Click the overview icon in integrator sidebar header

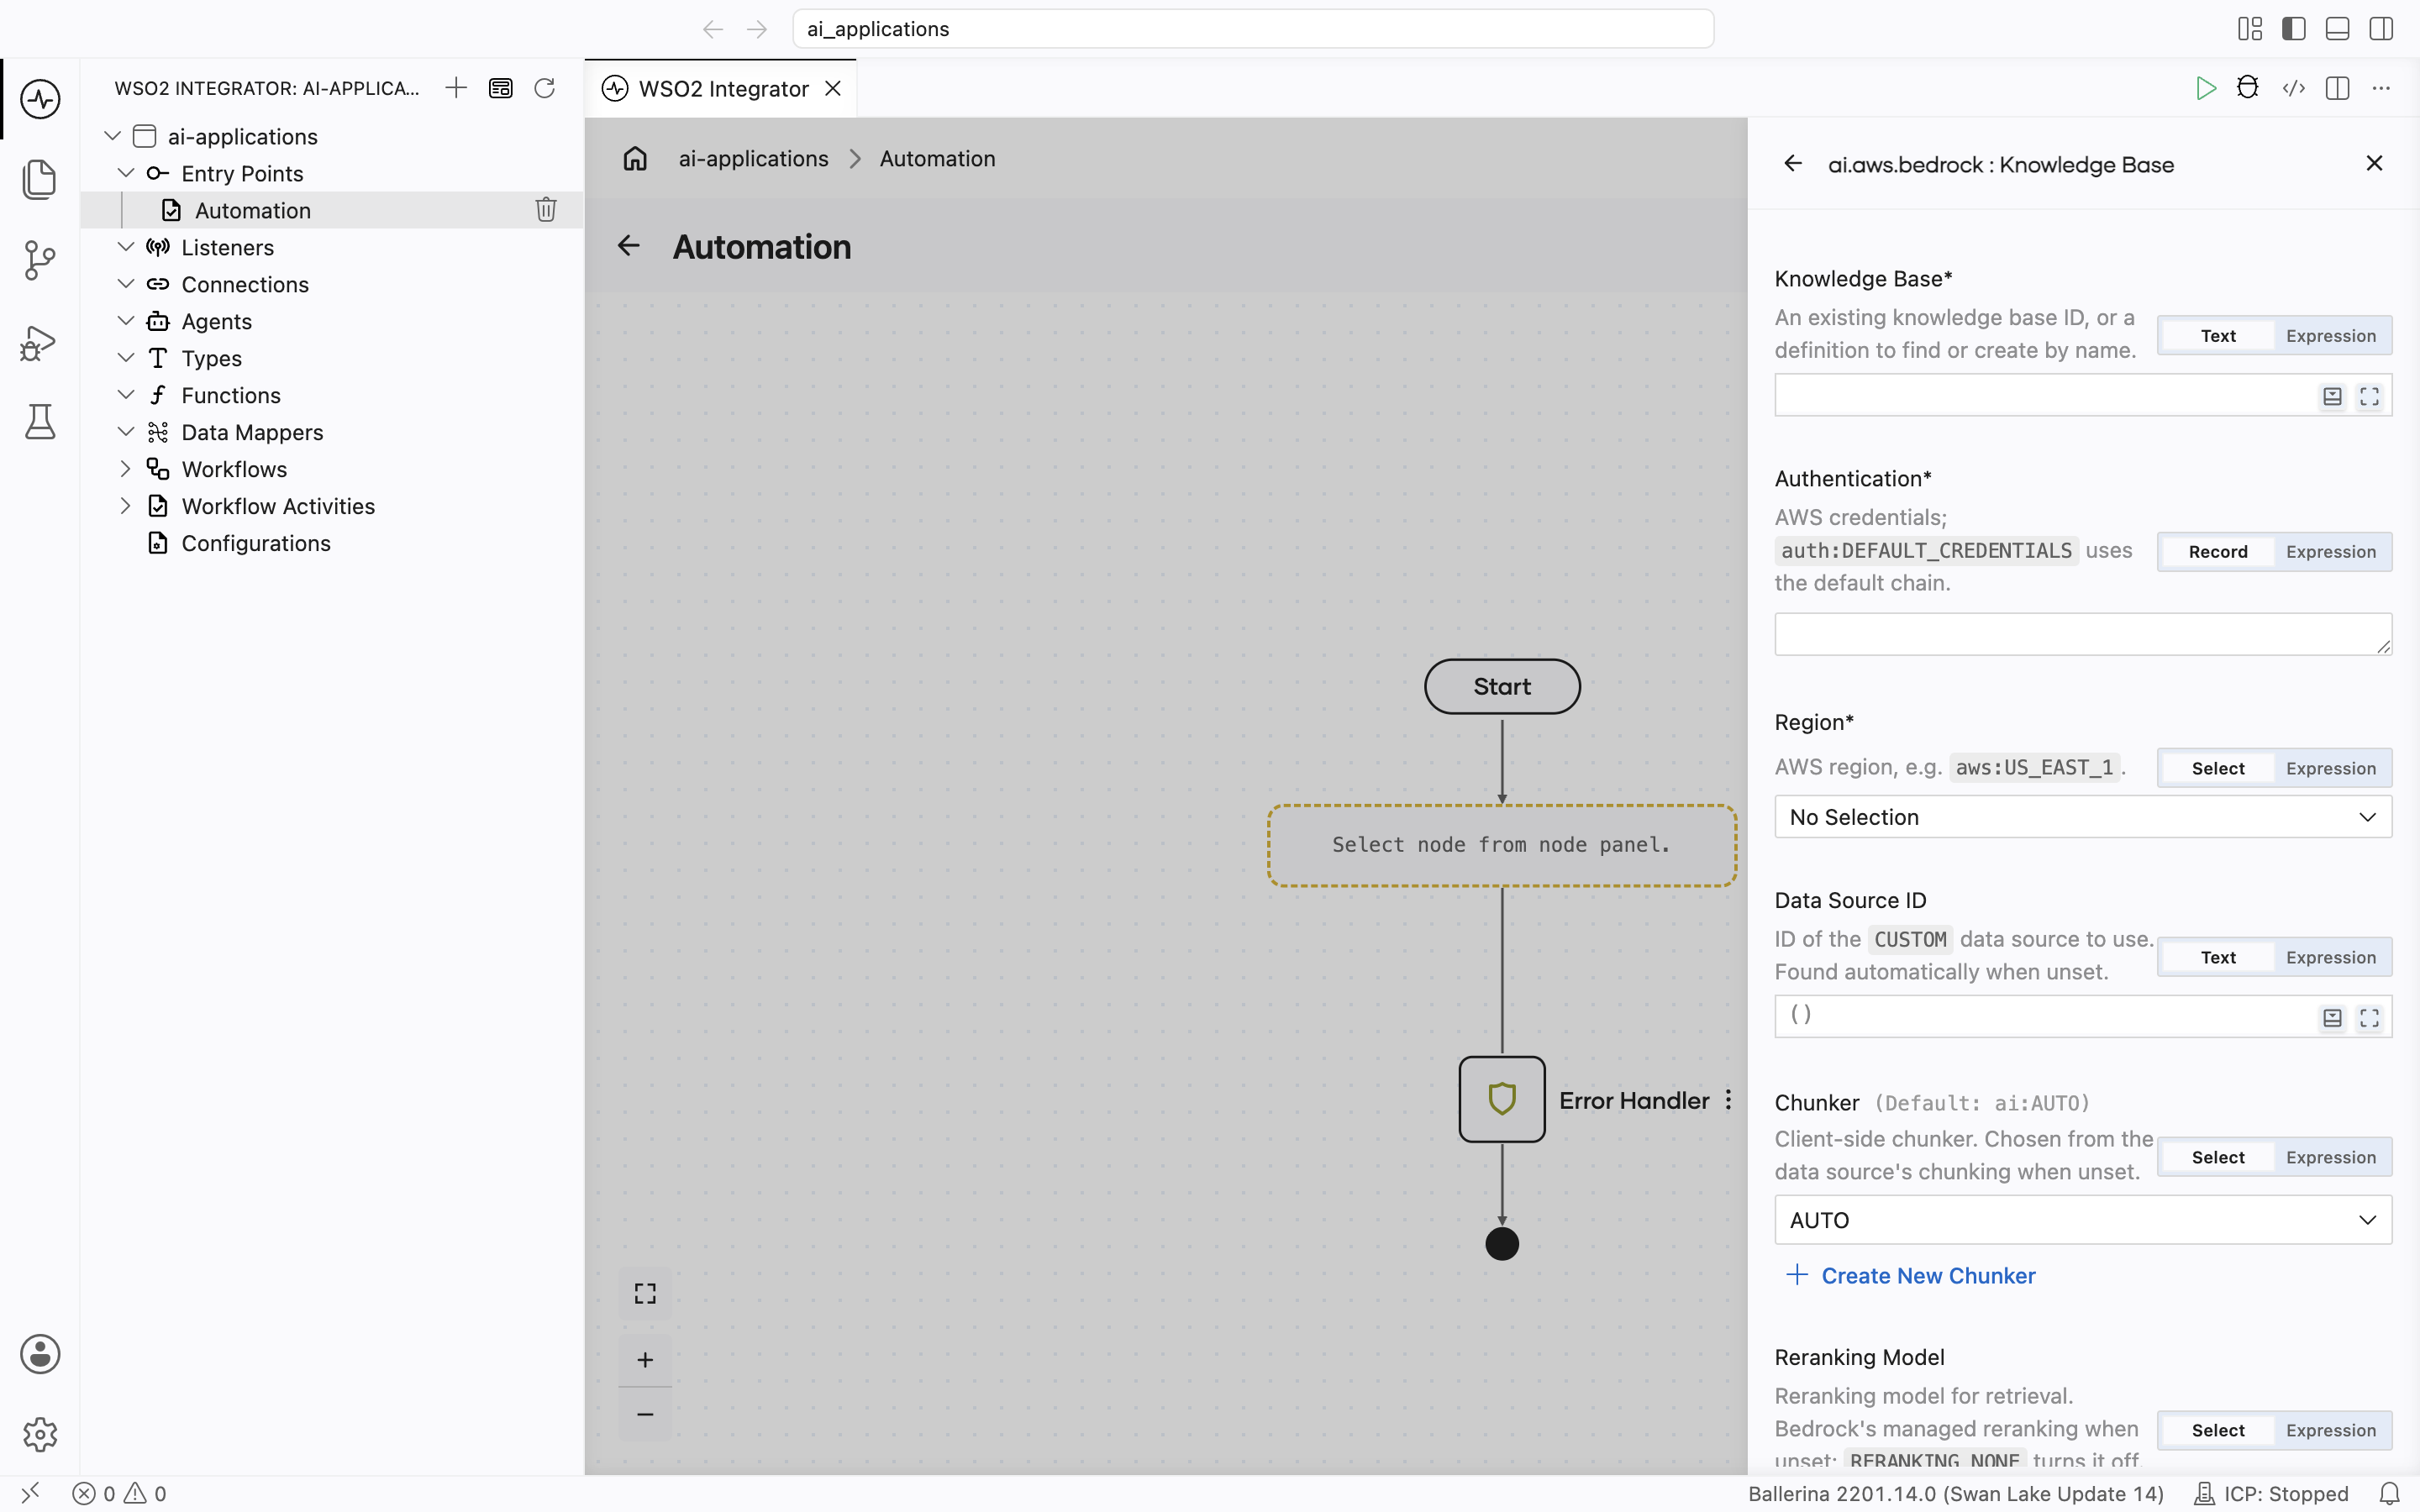coord(501,88)
